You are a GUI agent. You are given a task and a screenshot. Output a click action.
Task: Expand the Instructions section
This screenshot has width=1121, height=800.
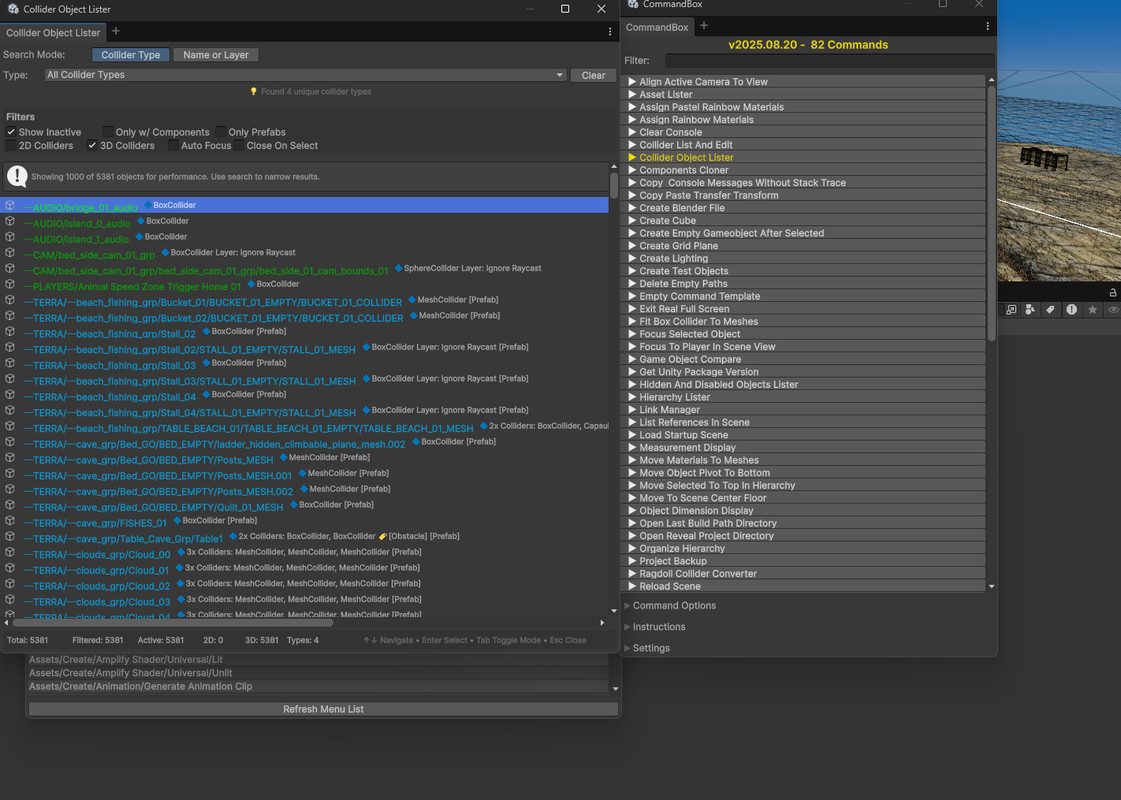658,627
